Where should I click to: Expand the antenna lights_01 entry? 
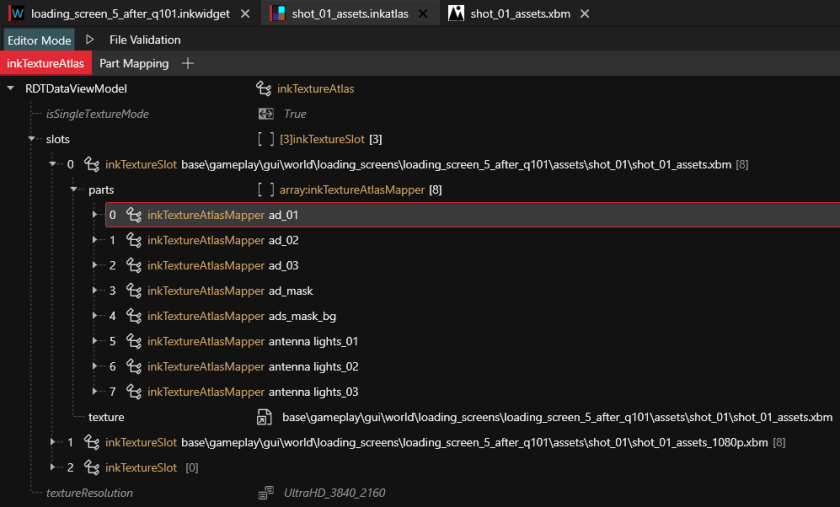(95, 340)
